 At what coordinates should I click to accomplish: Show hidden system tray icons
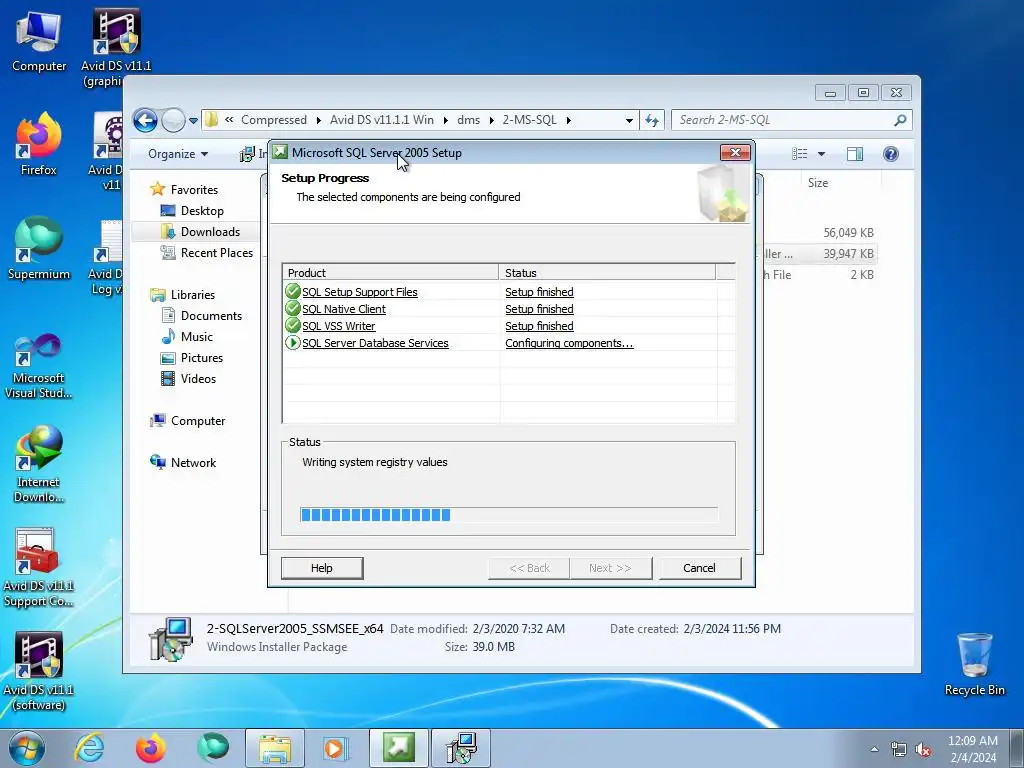pyautogui.click(x=874, y=749)
